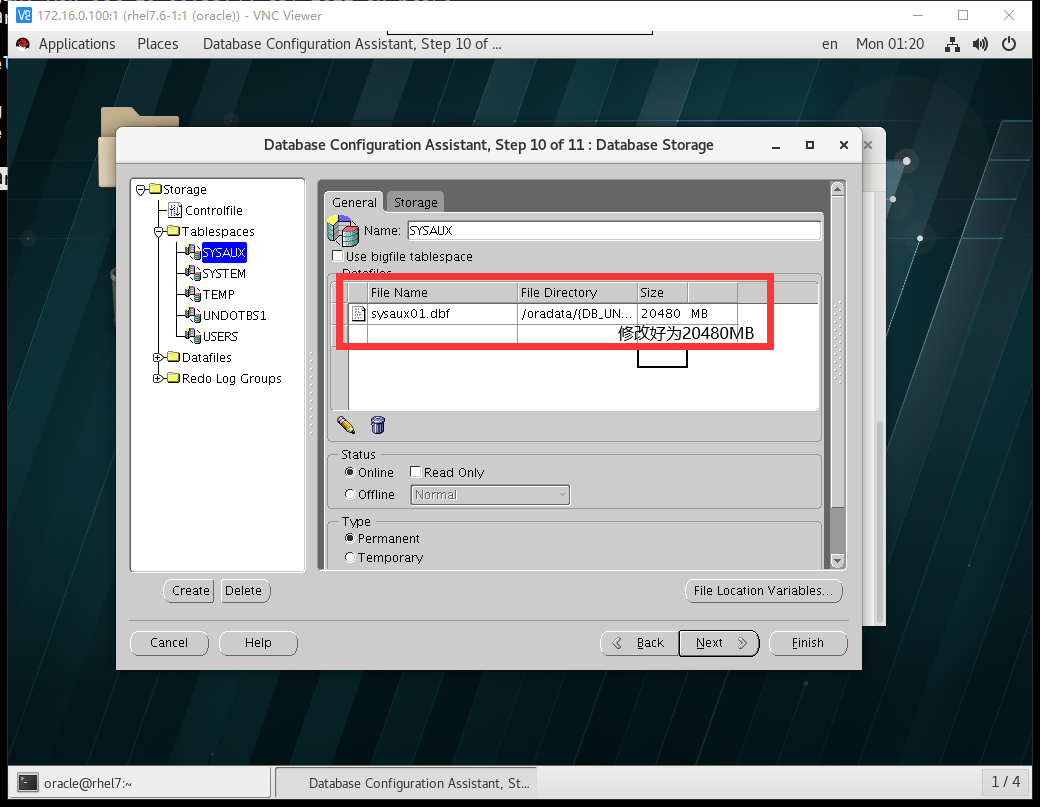Viewport: 1040px width, 807px height.
Task: Select the Permanent type radio button
Action: (350, 538)
